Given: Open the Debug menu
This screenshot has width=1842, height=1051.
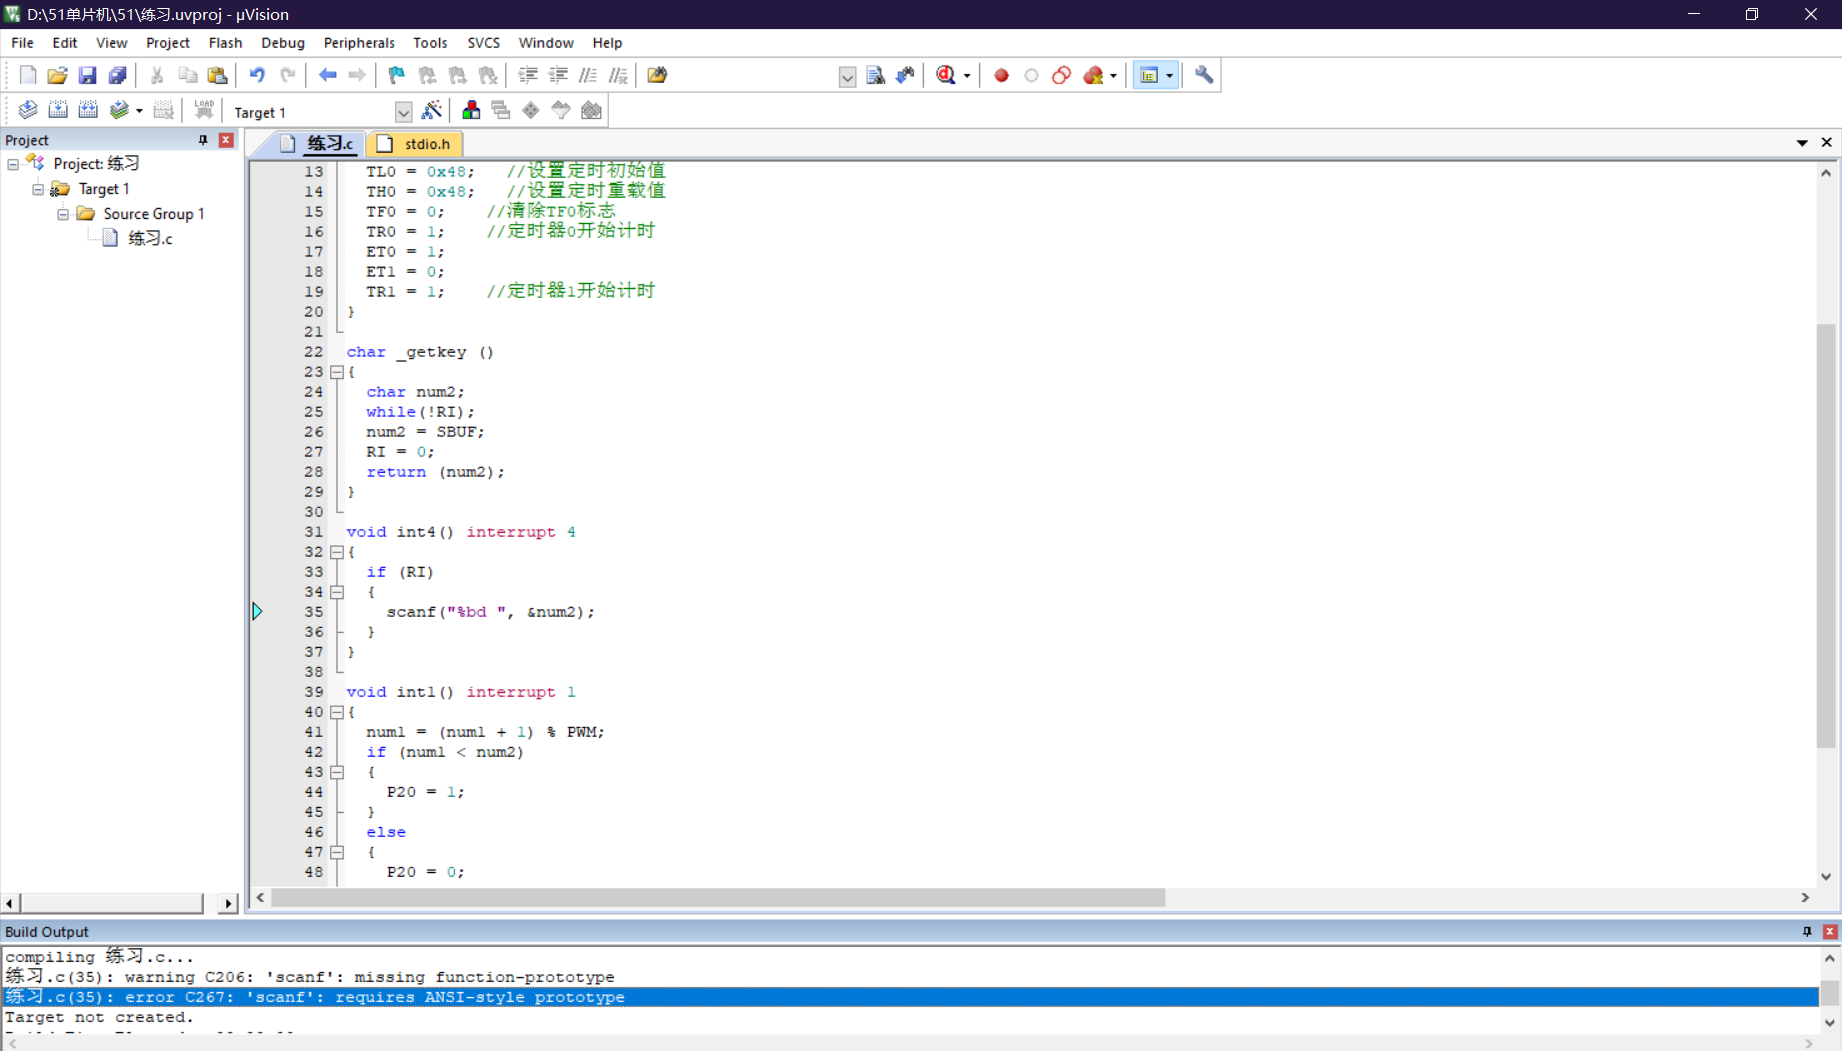Looking at the screenshot, I should [x=283, y=43].
